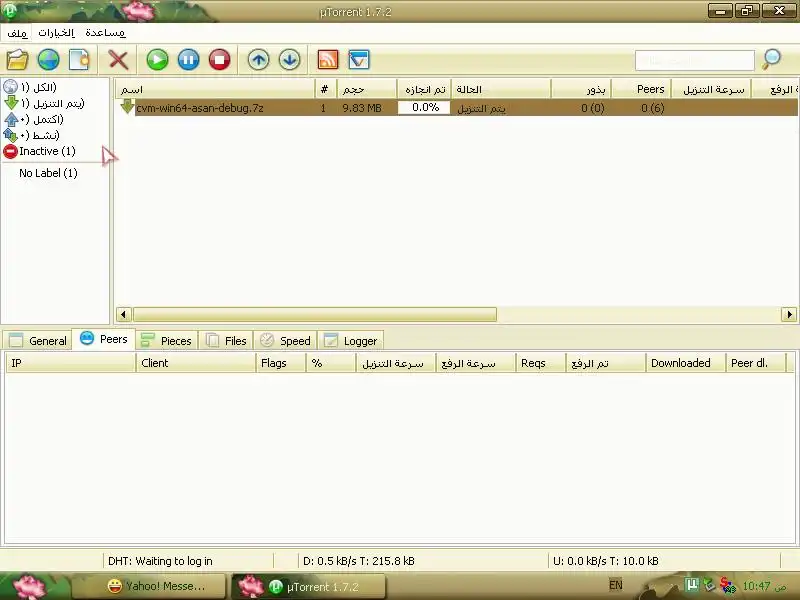The width and height of the screenshot is (800, 600).
Task: Sort by الحالة column header
Action: pos(501,89)
